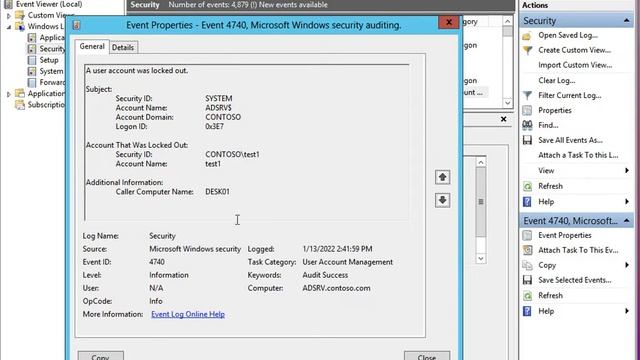Click the Create Custom View funnel icon
640x360 pixels.
(x=527, y=50)
